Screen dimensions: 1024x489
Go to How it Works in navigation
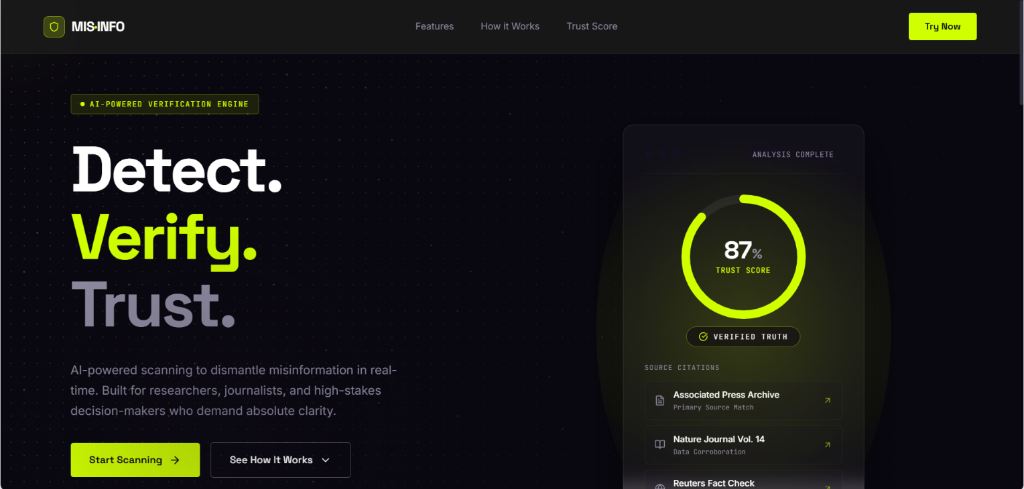[510, 27]
